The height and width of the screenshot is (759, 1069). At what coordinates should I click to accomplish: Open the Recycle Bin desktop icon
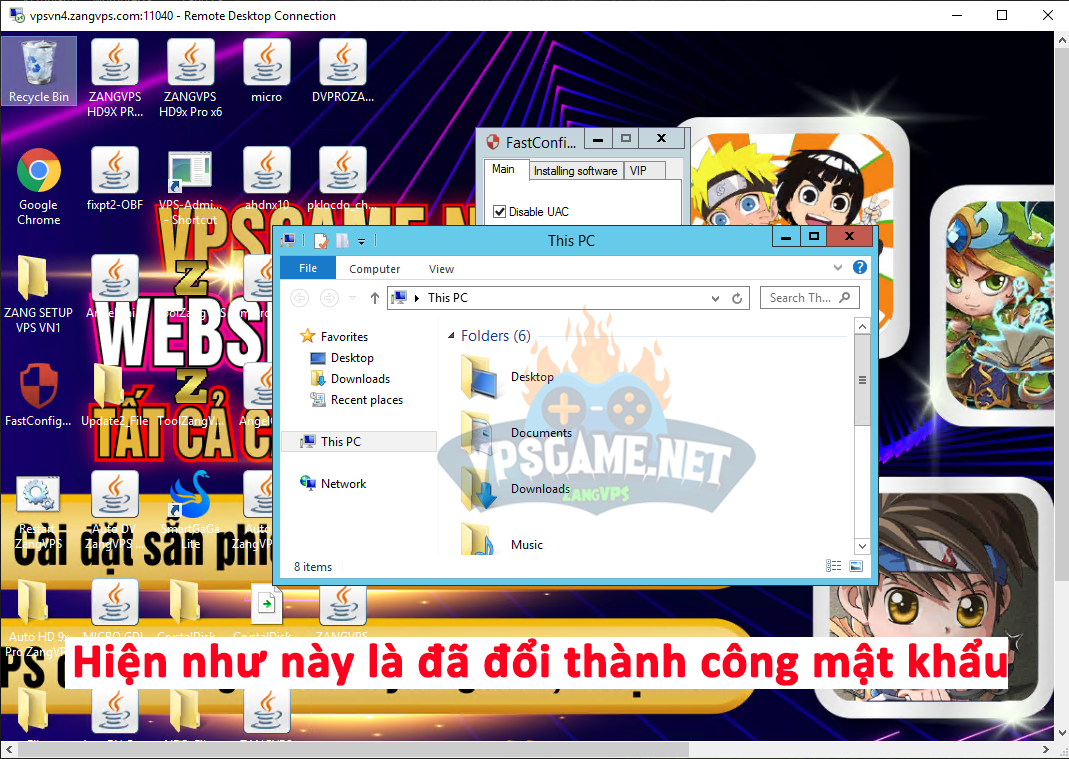[39, 70]
